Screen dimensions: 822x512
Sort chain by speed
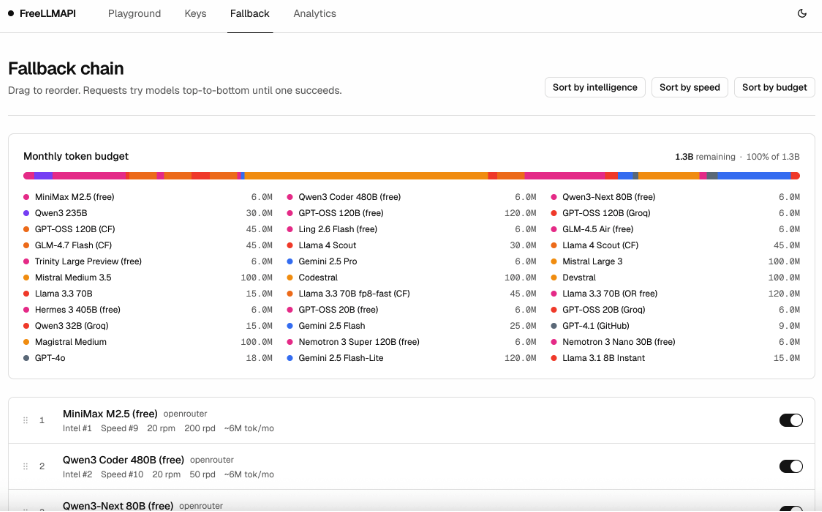(x=689, y=88)
